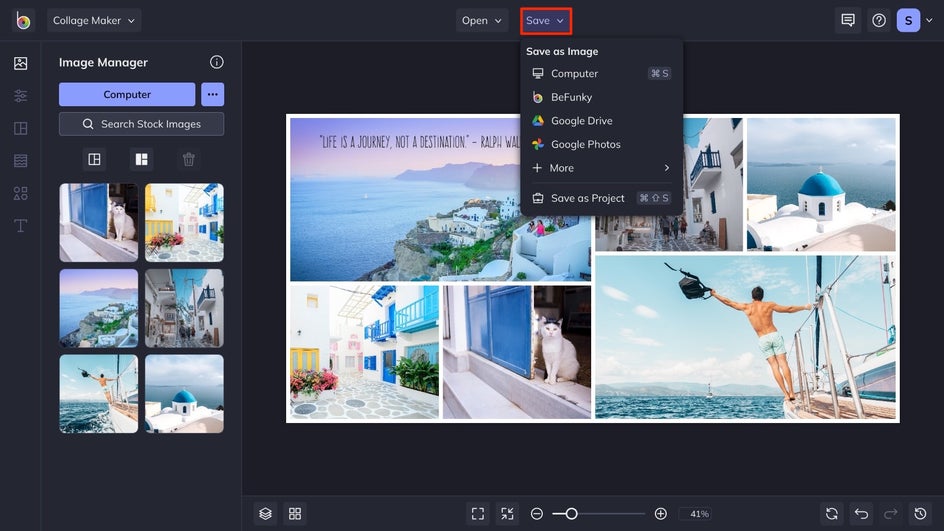Expand the More submenu arrow
944x531 pixels.
tap(666, 168)
